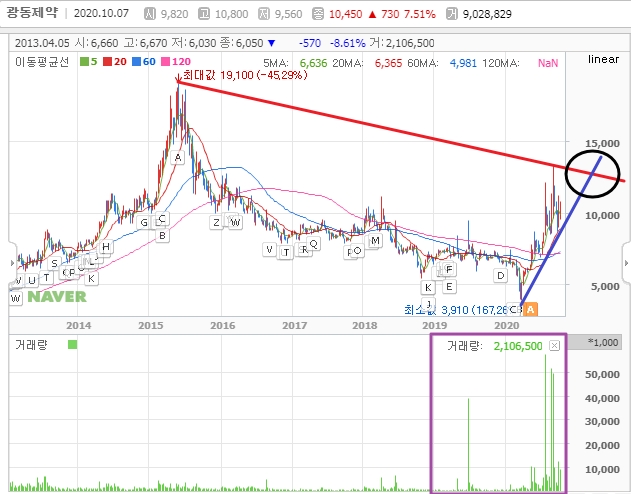631x494 pixels.
Task: Click the closing price 10,450 in header
Action: pos(346,14)
